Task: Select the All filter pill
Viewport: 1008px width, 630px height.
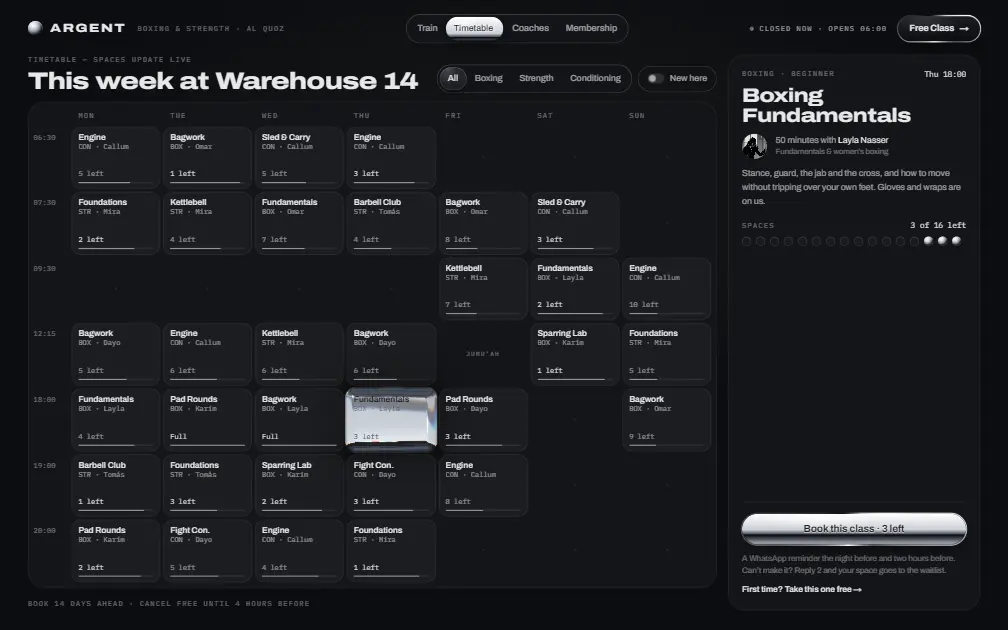Action: coord(453,78)
